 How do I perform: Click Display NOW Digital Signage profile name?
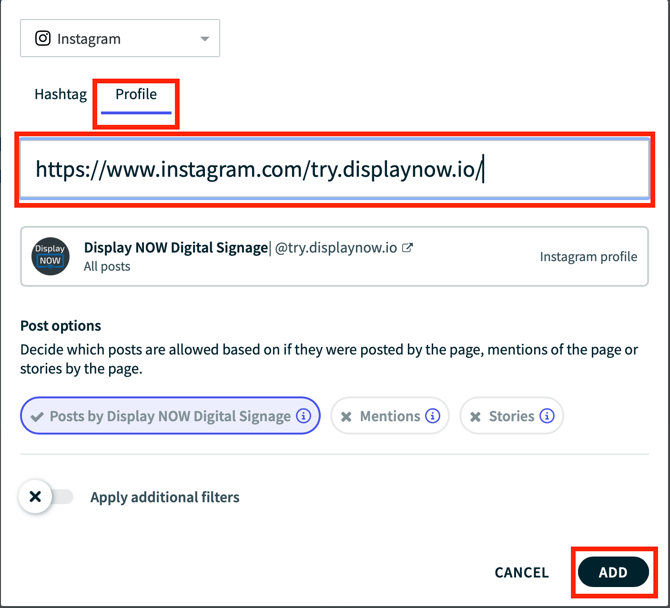pyautogui.click(x=176, y=248)
